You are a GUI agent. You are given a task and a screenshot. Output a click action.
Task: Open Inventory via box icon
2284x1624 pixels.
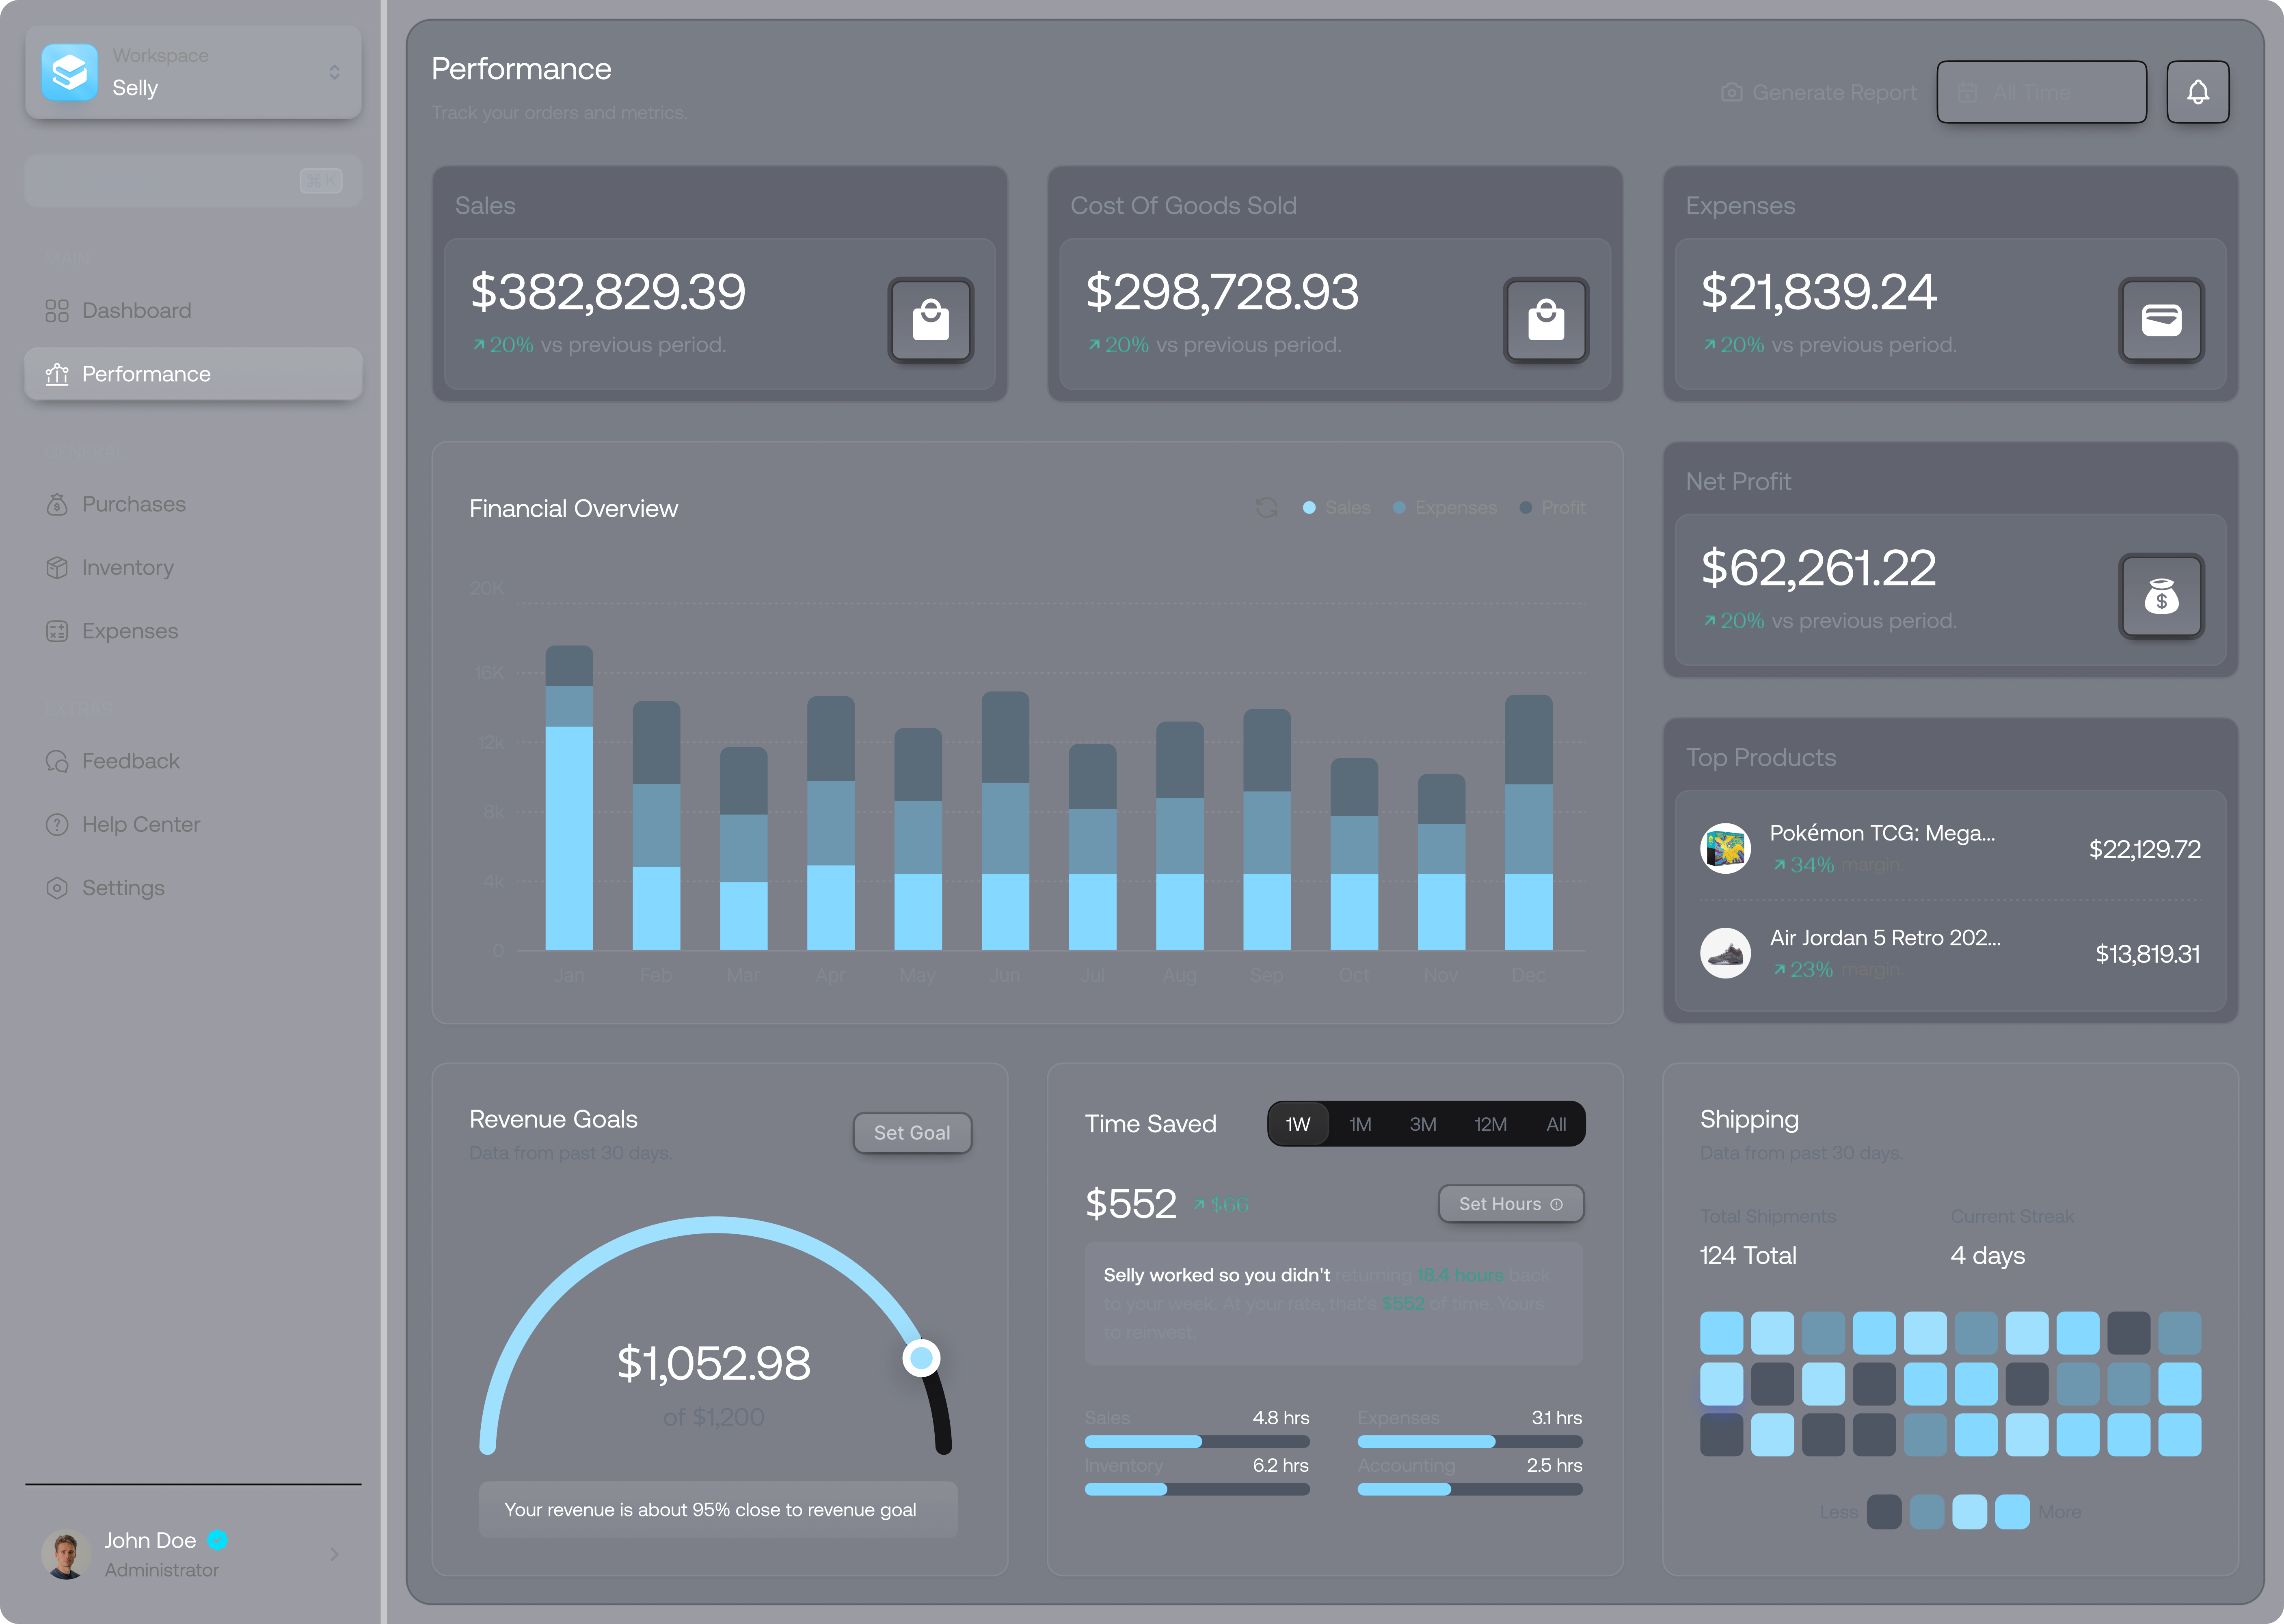[57, 568]
